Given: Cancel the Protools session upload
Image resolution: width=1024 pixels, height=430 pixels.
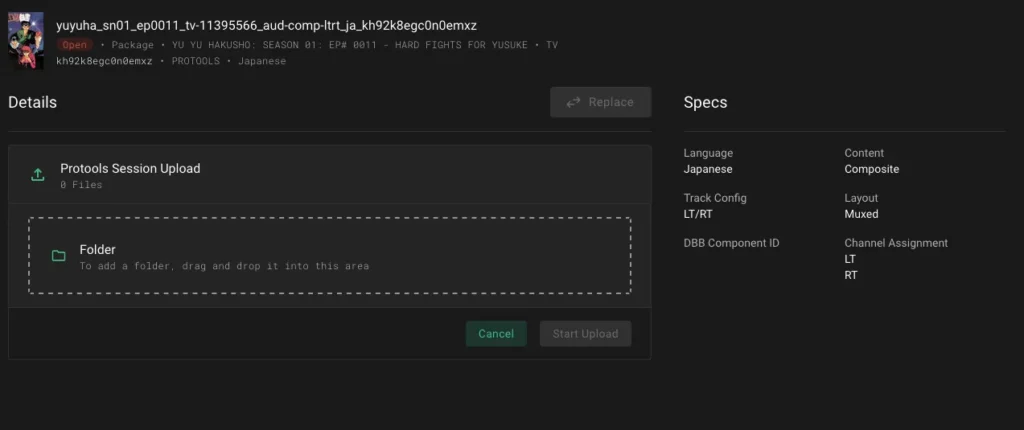Looking at the screenshot, I should (496, 334).
